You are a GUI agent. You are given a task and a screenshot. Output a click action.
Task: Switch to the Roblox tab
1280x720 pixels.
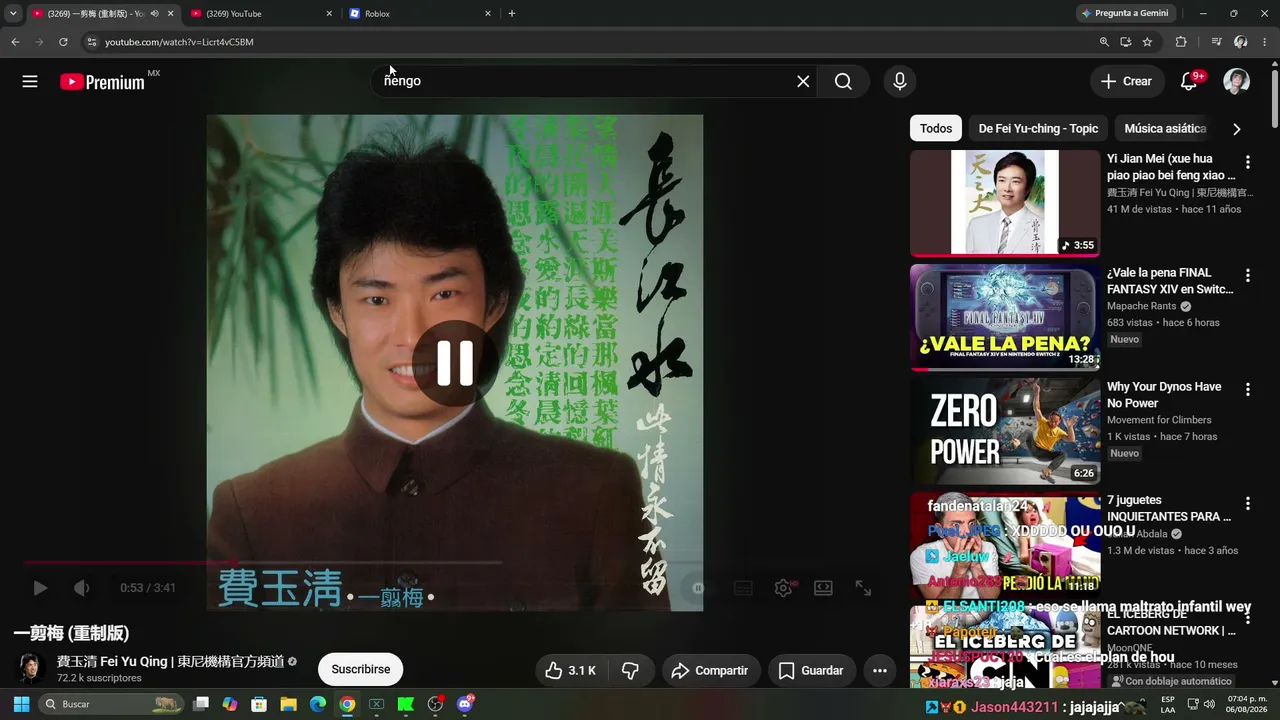click(x=420, y=14)
